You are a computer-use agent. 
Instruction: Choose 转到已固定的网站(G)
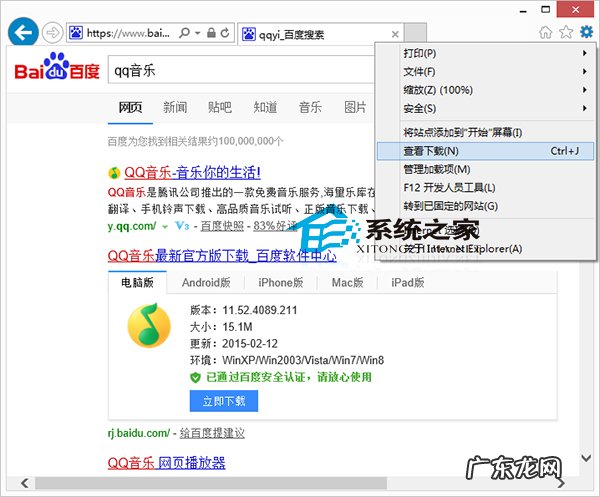pyautogui.click(x=485, y=206)
